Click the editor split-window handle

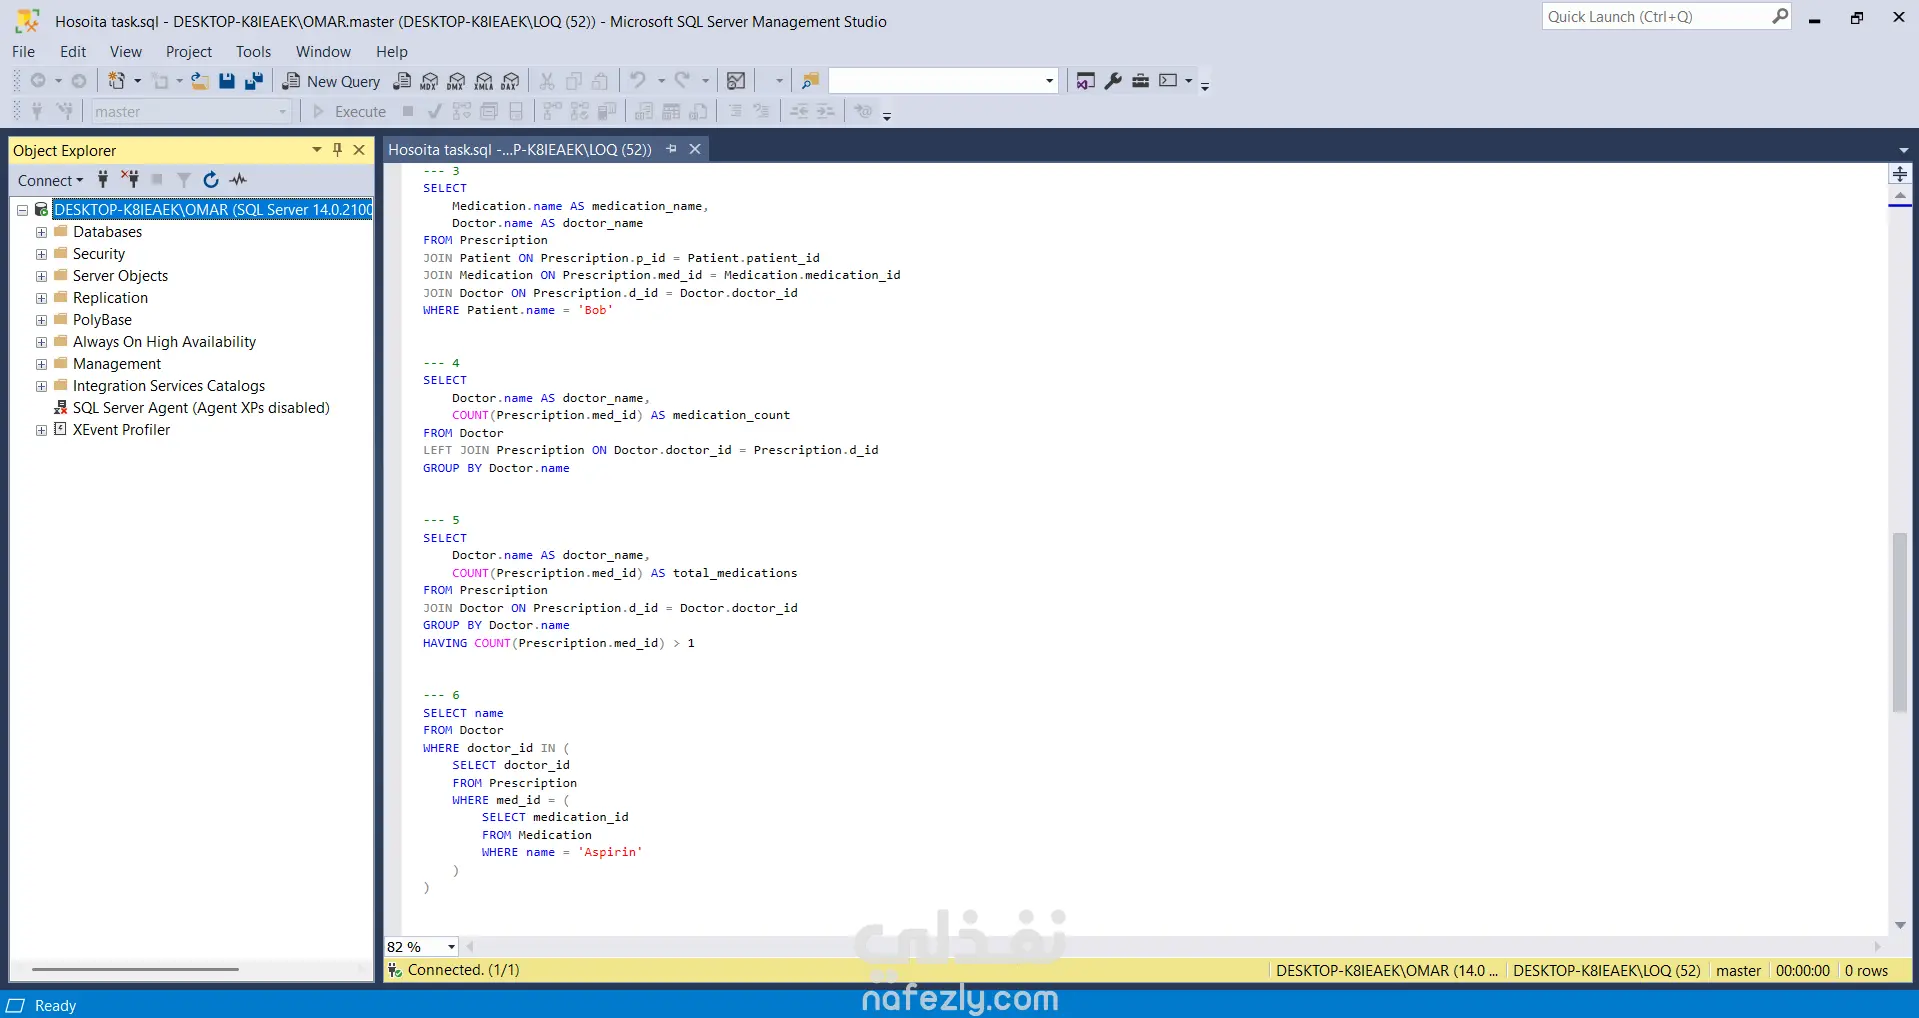[1900, 174]
